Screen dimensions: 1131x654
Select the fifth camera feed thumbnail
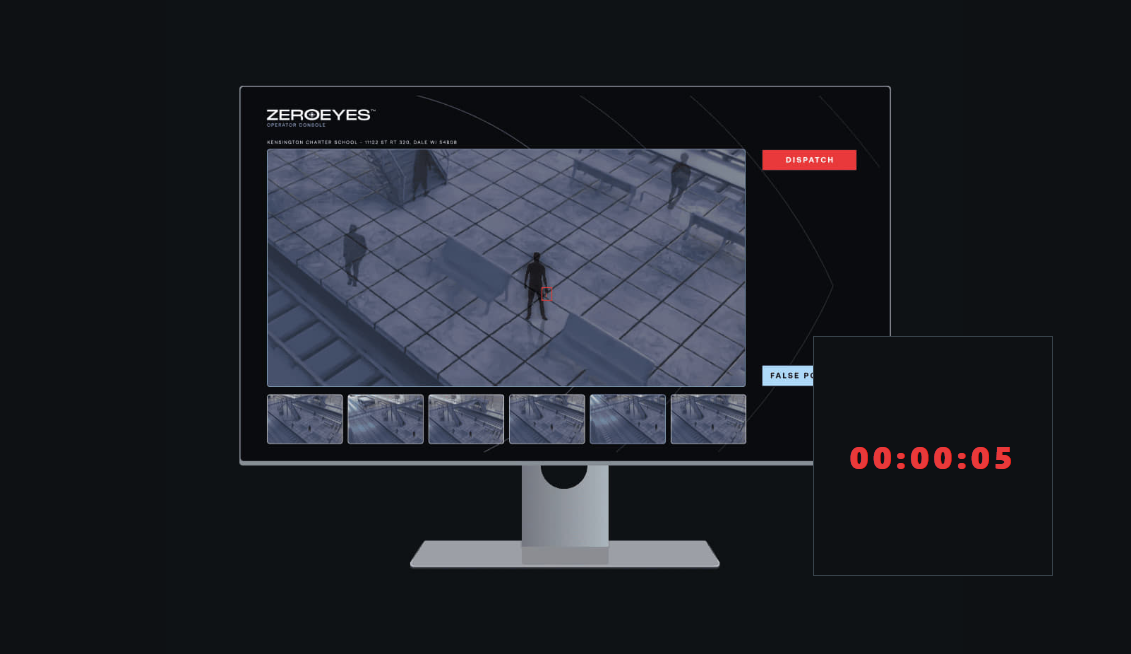pyautogui.click(x=627, y=418)
